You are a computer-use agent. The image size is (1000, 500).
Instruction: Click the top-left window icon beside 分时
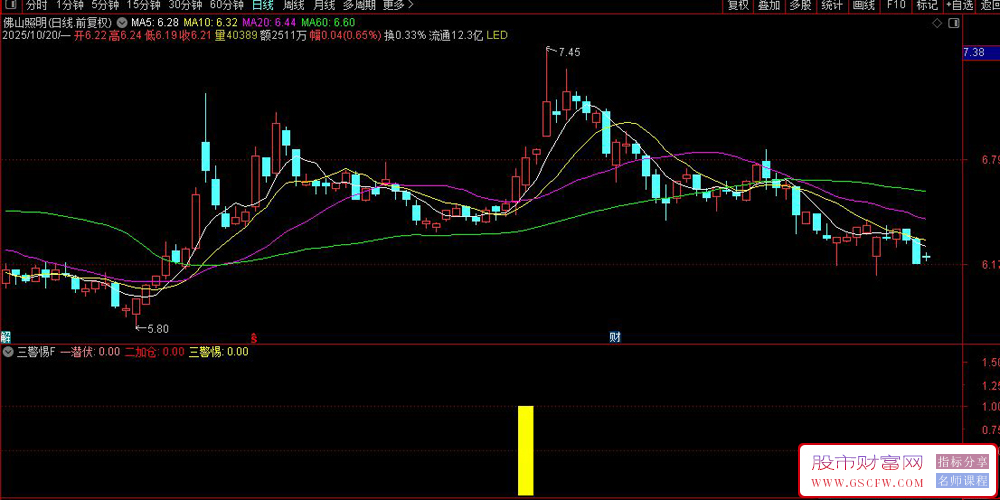pyautogui.click(x=9, y=5)
